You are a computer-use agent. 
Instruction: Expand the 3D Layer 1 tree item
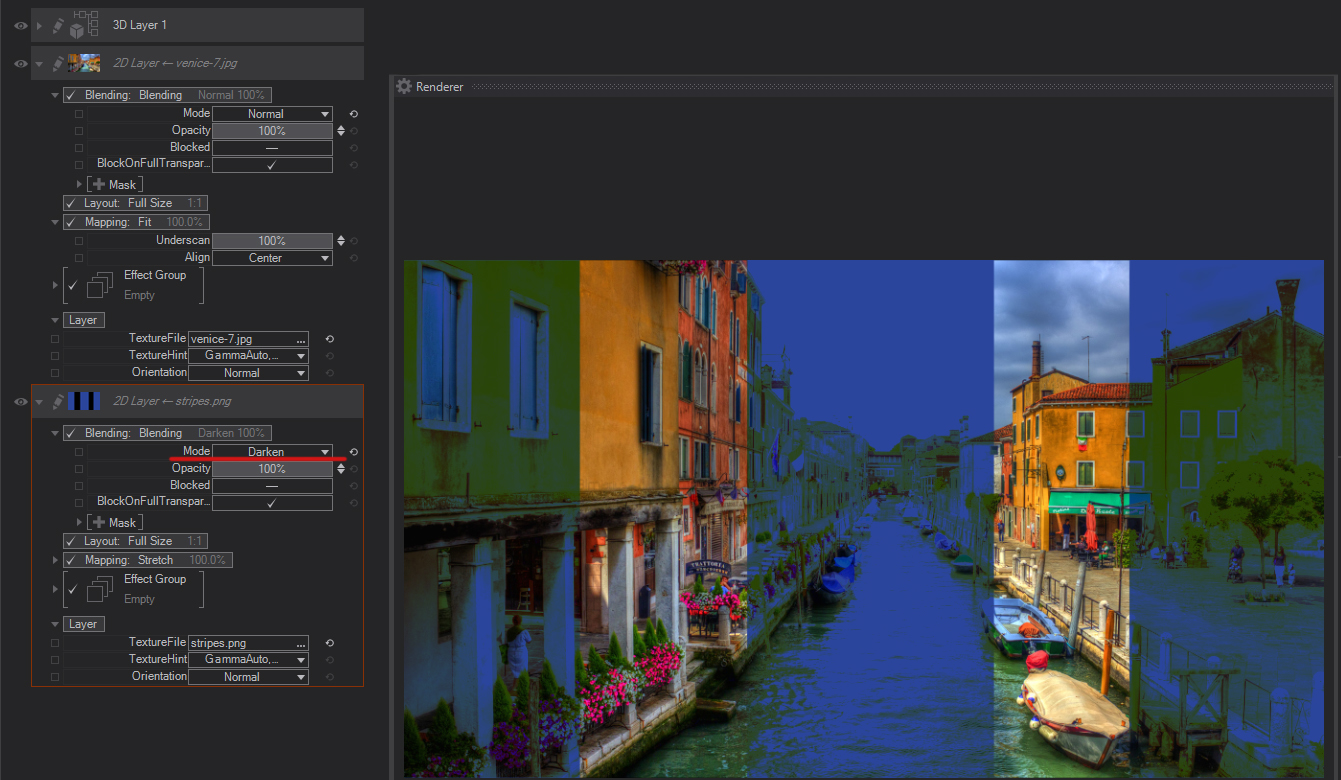[40, 25]
